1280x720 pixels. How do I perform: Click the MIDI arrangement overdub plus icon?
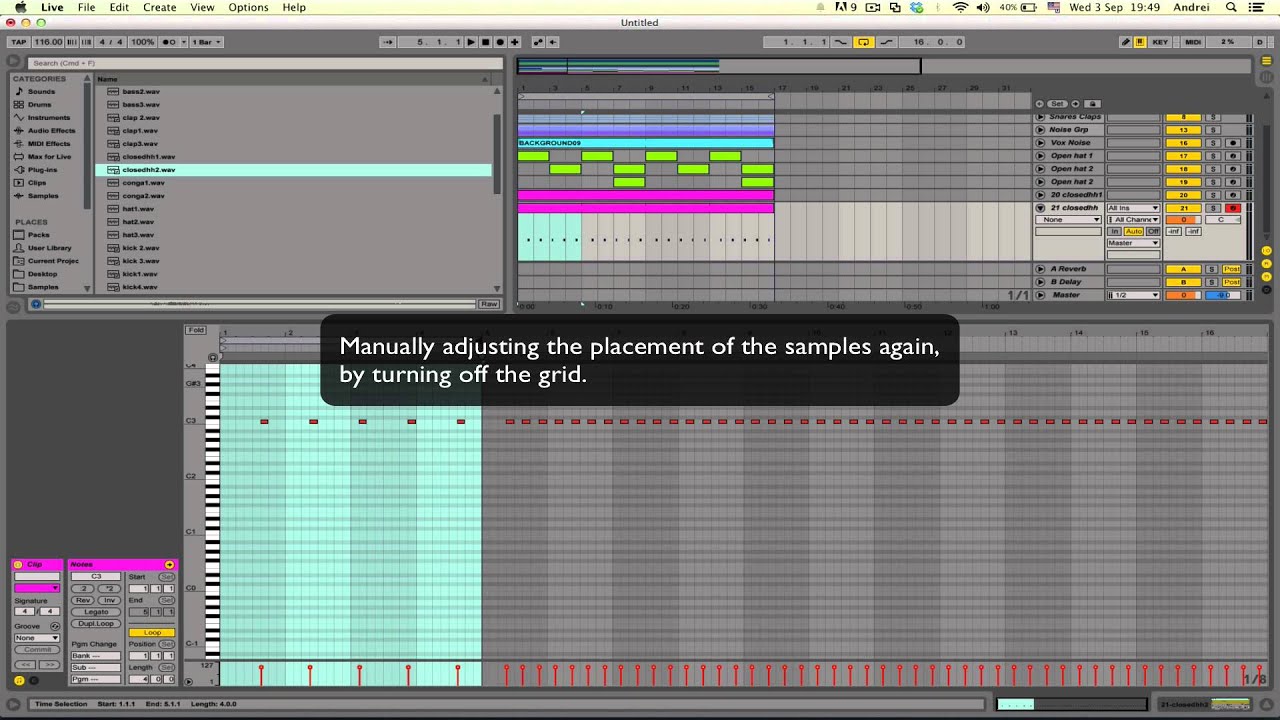(x=514, y=42)
